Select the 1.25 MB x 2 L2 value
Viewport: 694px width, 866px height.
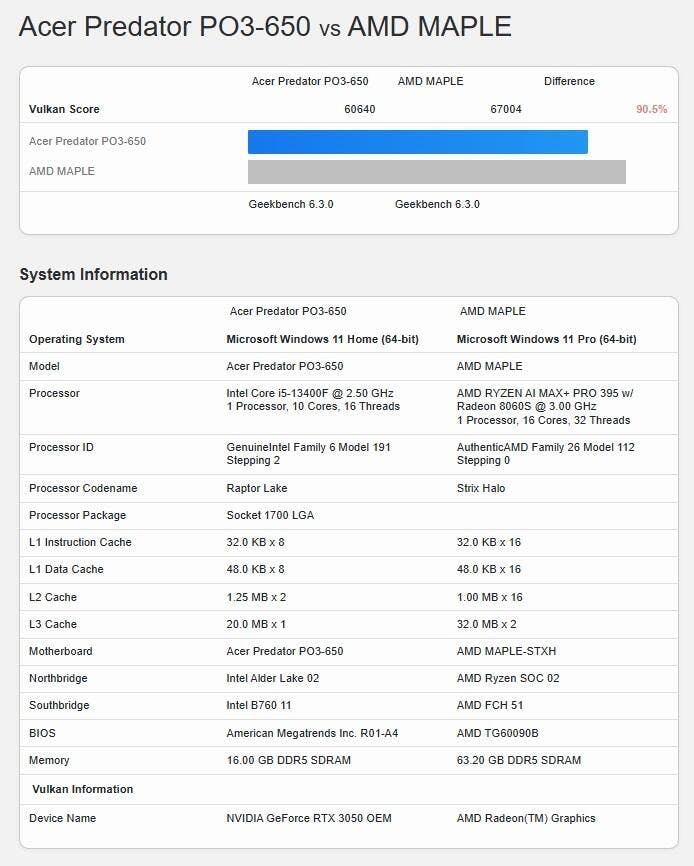(256, 597)
